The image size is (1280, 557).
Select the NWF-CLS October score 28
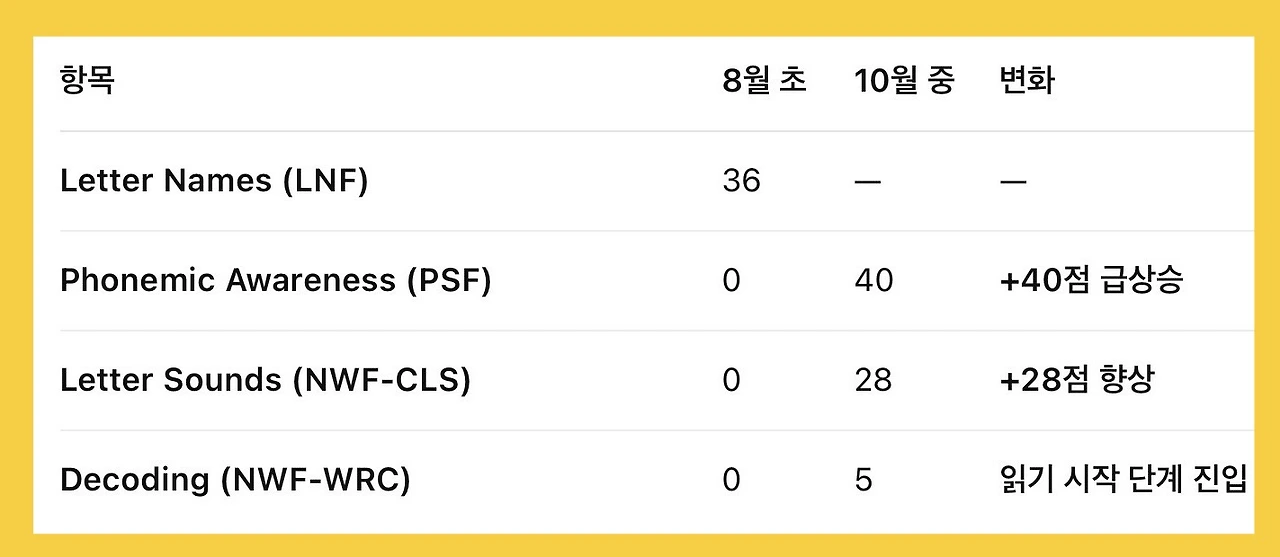point(873,381)
